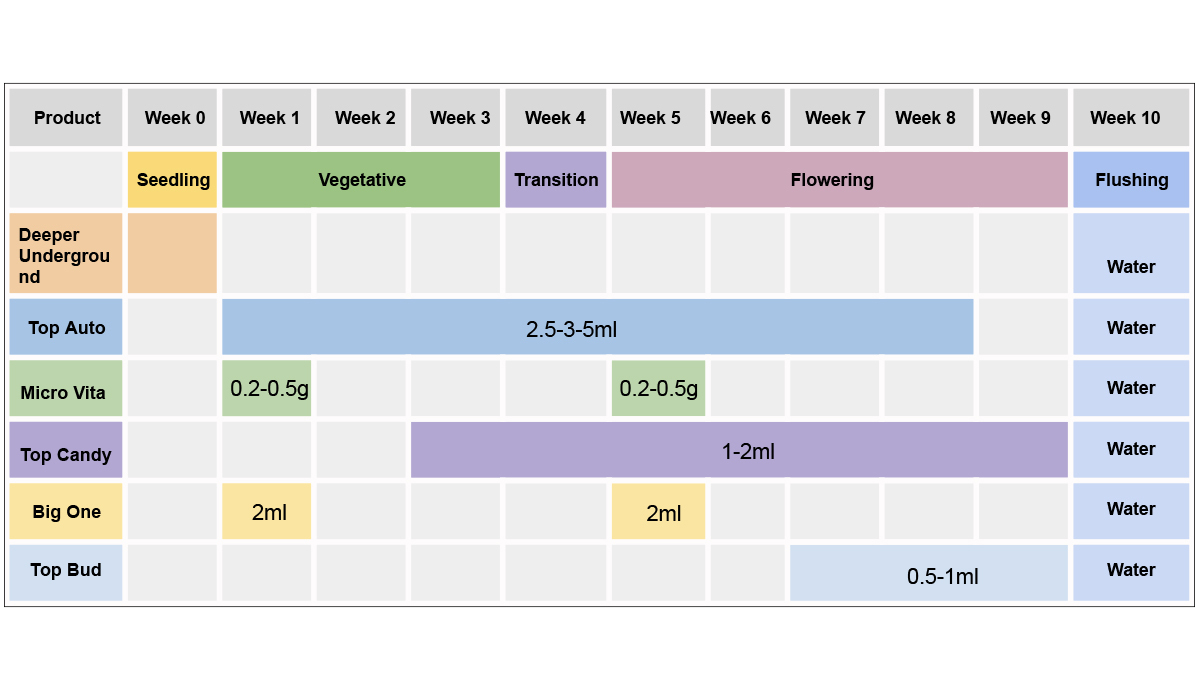Viewport: 1200px width, 679px height.
Task: Select the Week 5 Big One 2ml cell
Action: 659,512
